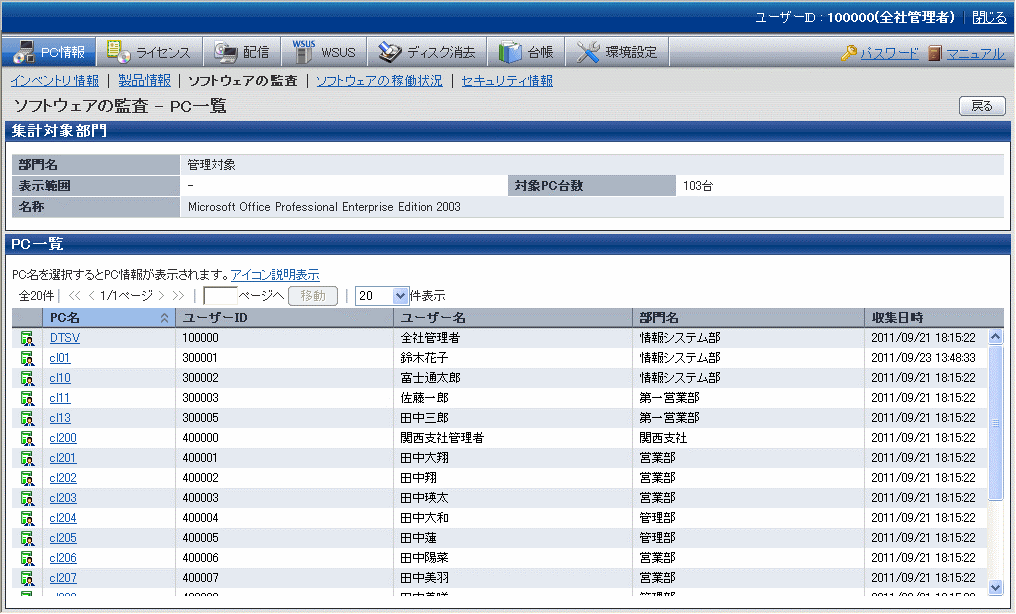Open the ディスク消去 tab
Image resolution: width=1016 pixels, height=614 pixels.
pyautogui.click(x=428, y=52)
